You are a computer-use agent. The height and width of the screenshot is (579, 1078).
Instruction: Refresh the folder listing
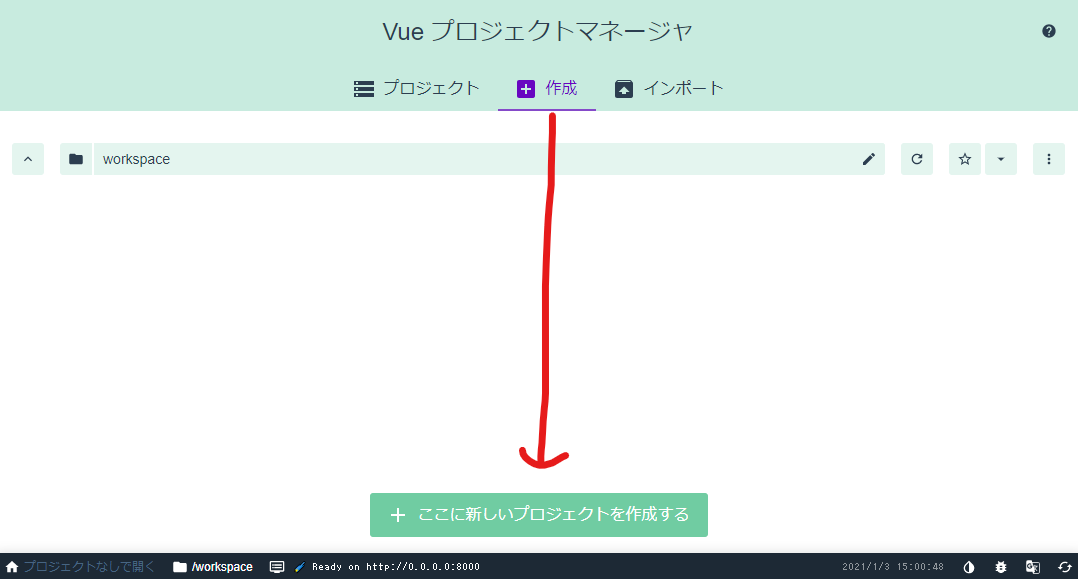[x=916, y=159]
